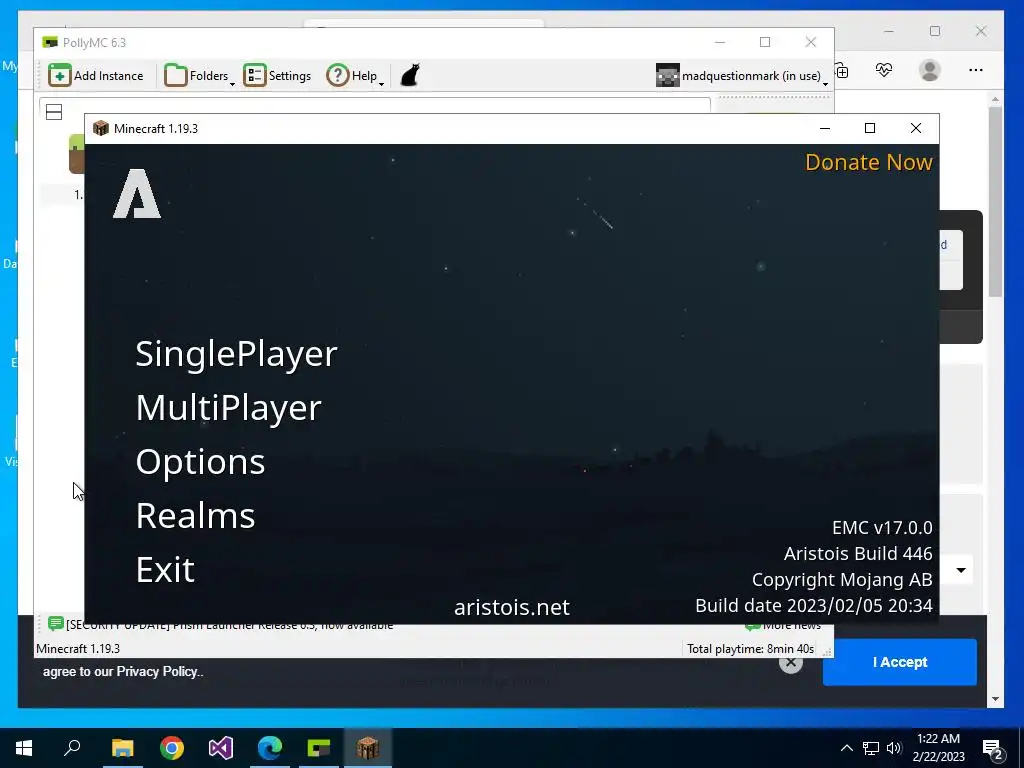Open Microsoft Edge from taskbar

point(270,748)
